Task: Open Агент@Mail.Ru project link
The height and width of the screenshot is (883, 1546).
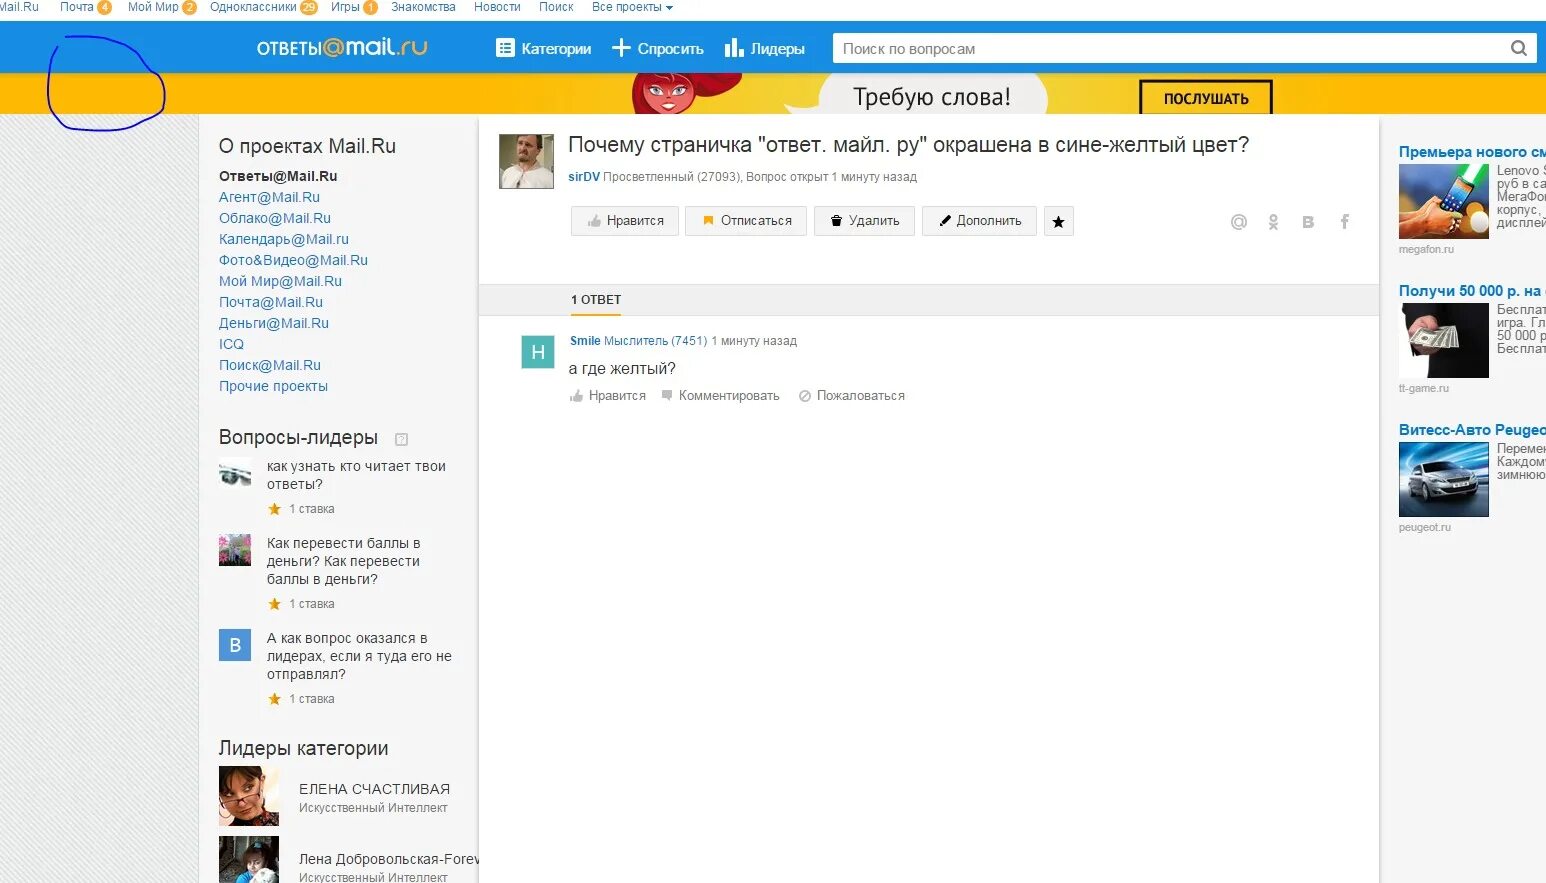Action: click(x=269, y=197)
